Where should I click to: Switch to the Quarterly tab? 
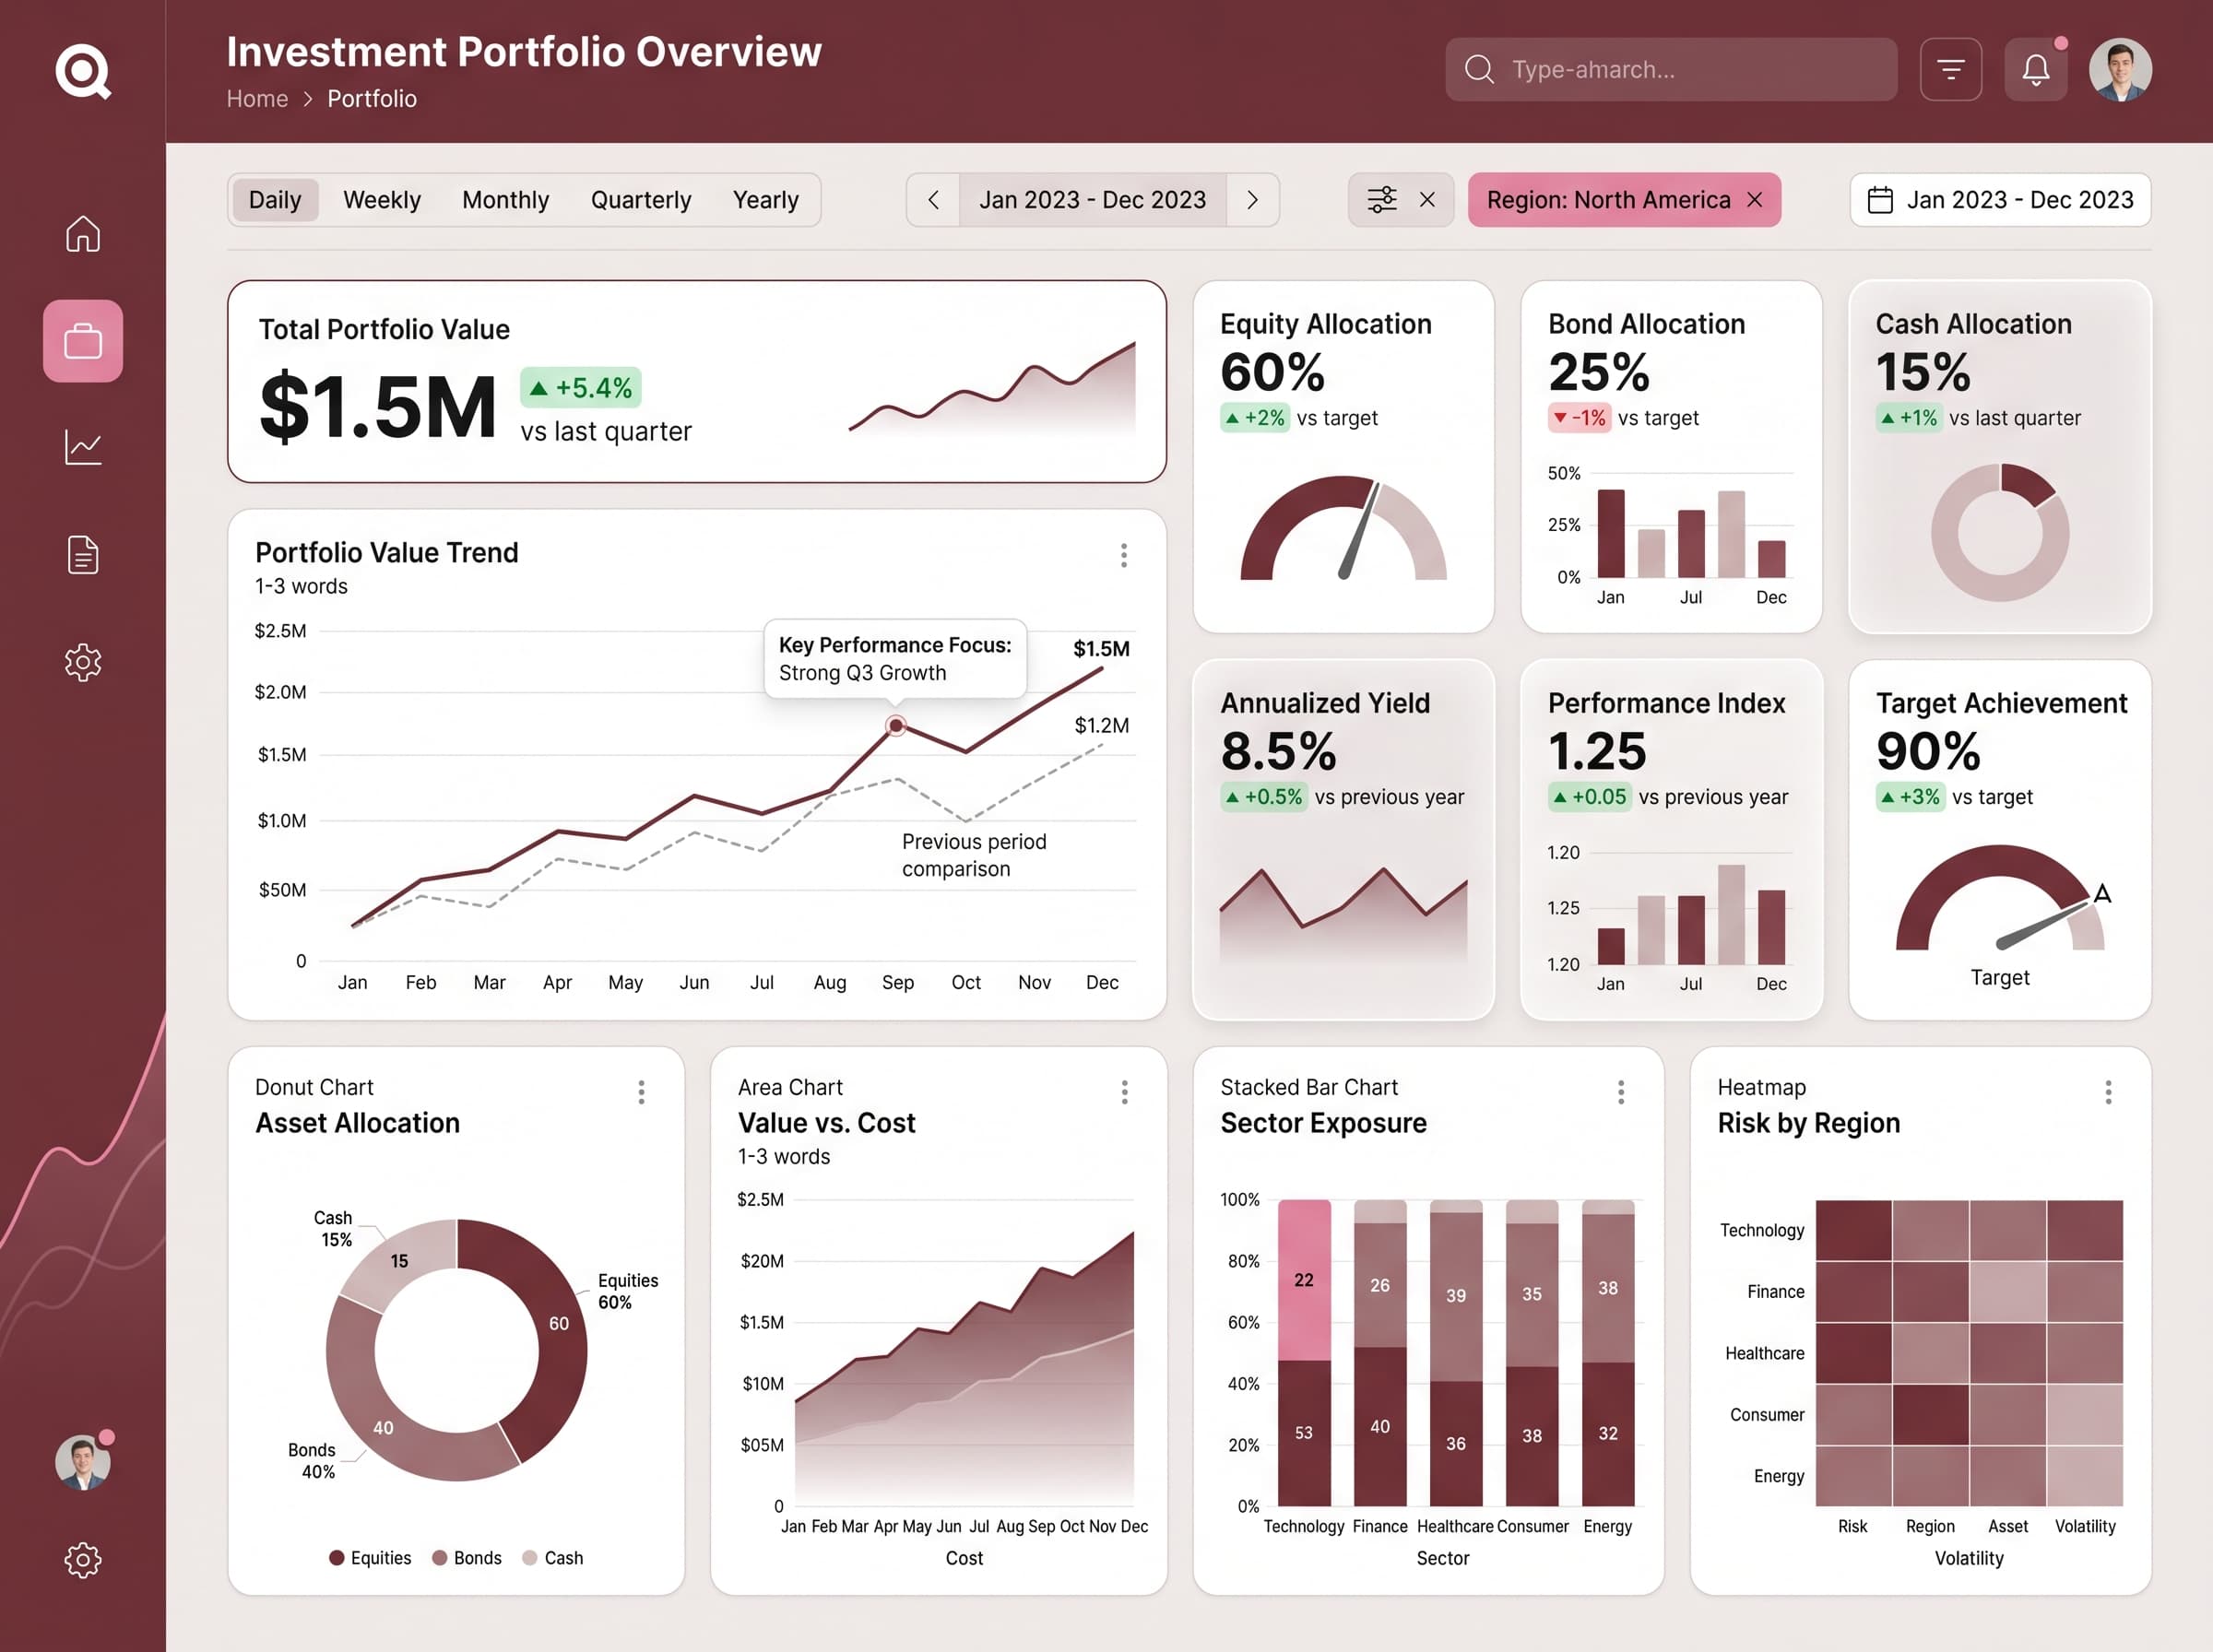click(641, 200)
